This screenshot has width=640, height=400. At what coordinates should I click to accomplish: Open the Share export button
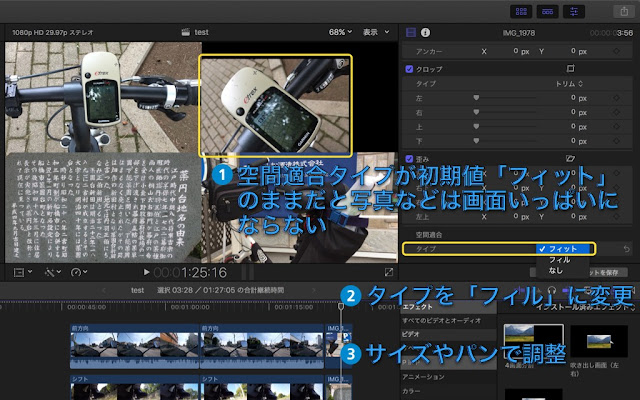[x=624, y=11]
